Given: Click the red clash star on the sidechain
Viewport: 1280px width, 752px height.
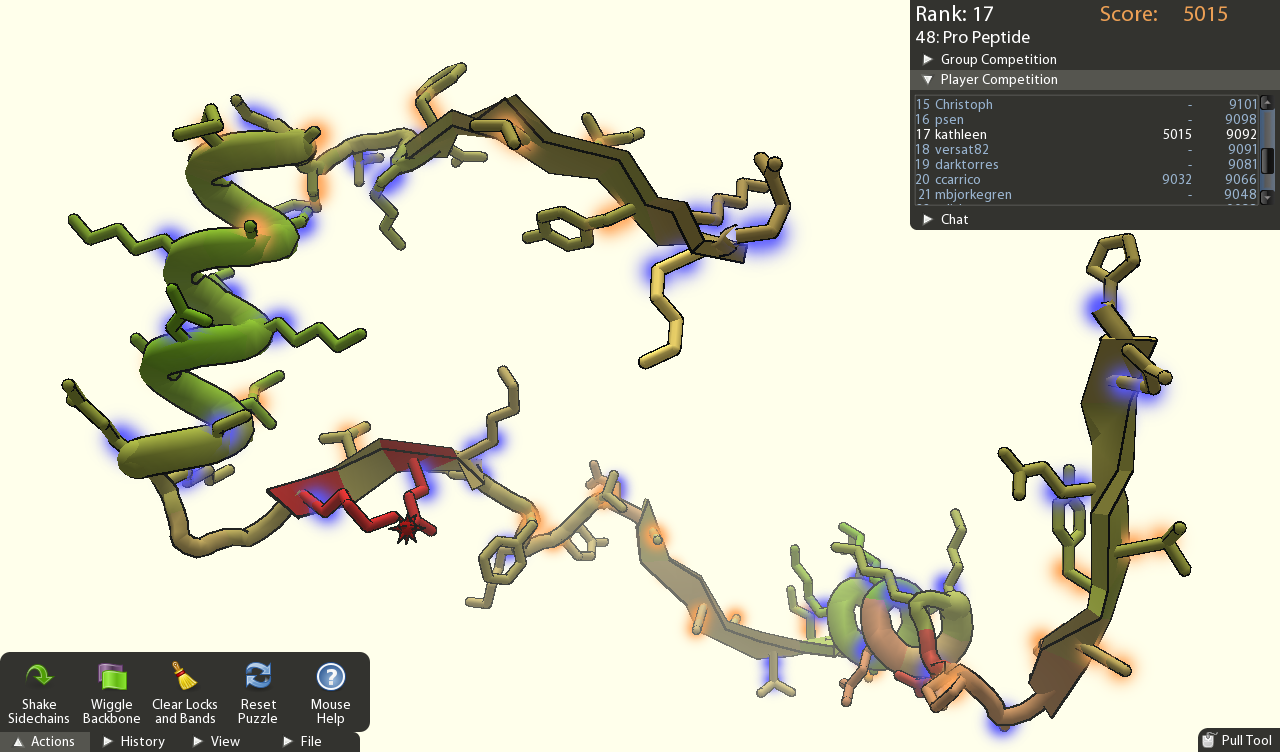Looking at the screenshot, I should 407,529.
